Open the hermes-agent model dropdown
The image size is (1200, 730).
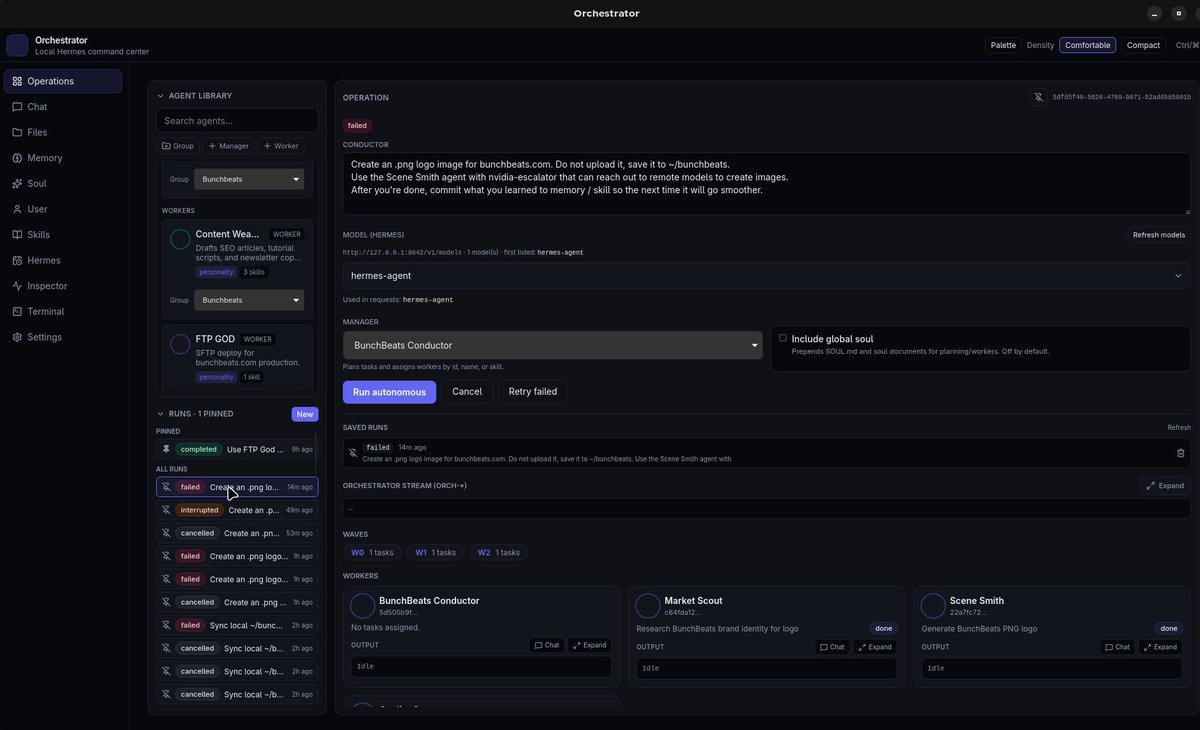tap(767, 275)
